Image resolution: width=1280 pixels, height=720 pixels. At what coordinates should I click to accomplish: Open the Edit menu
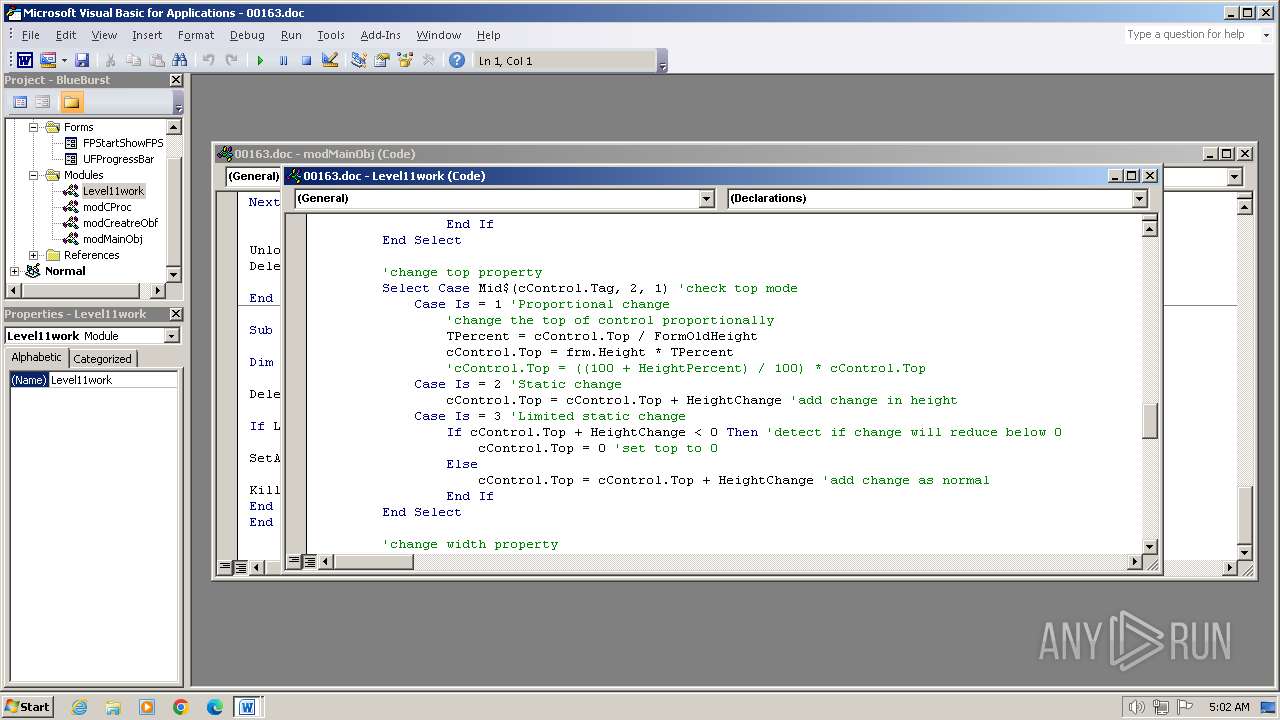(66, 35)
